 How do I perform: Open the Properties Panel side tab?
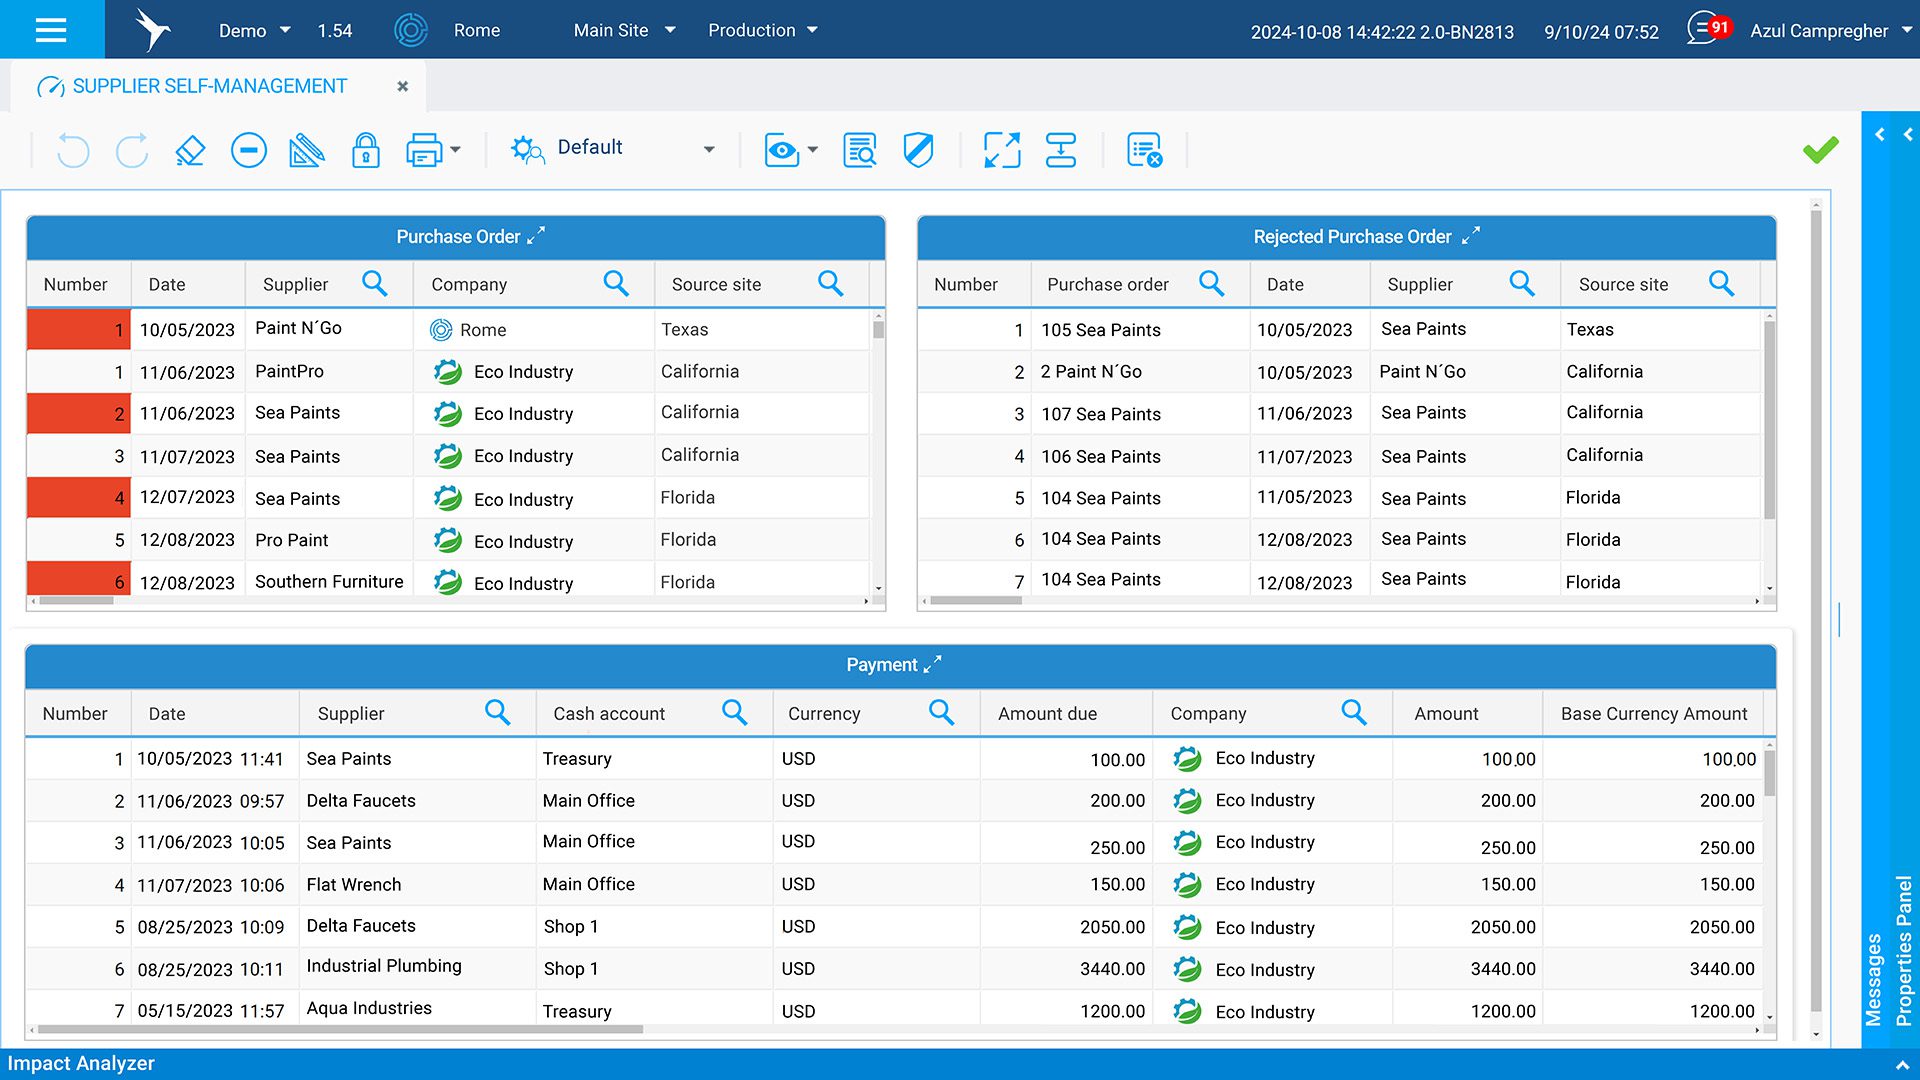tap(1904, 950)
